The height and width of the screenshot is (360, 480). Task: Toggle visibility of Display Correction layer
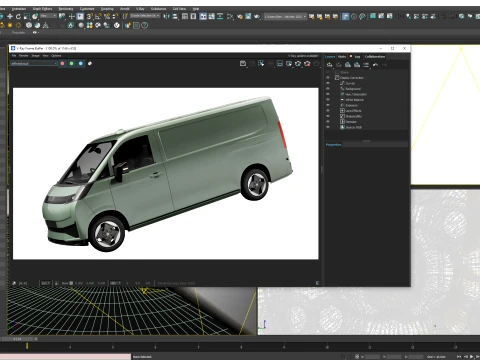(x=328, y=78)
